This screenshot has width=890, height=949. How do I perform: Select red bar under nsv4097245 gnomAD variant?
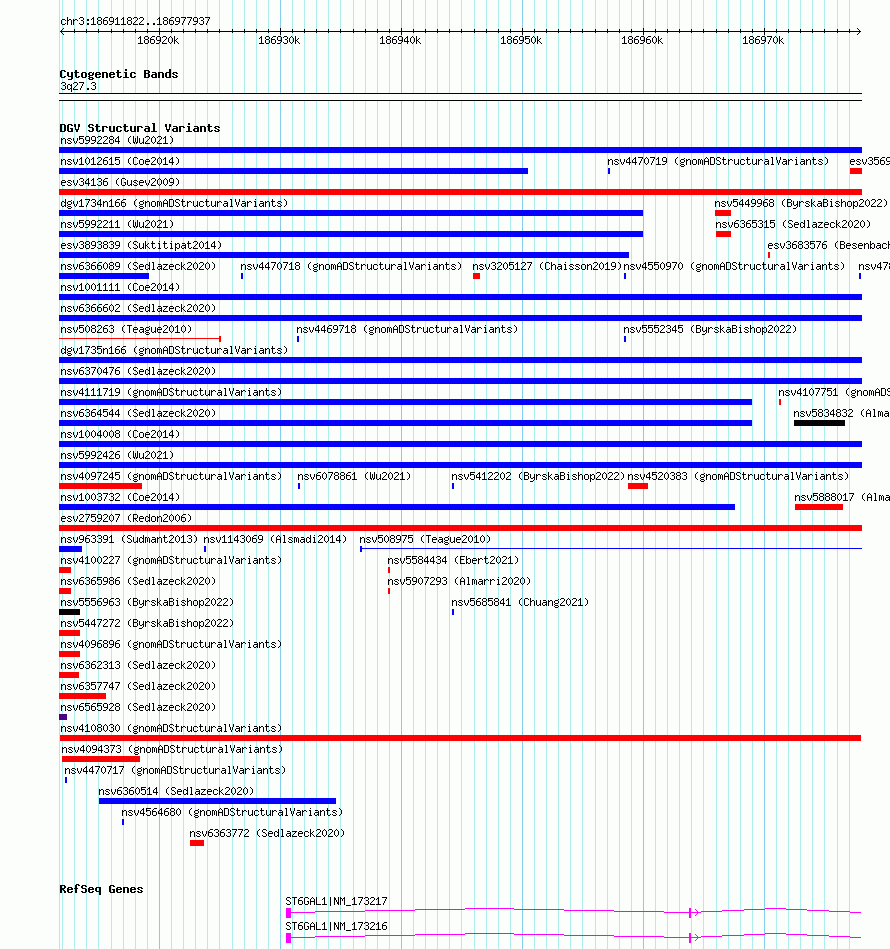[x=100, y=486]
